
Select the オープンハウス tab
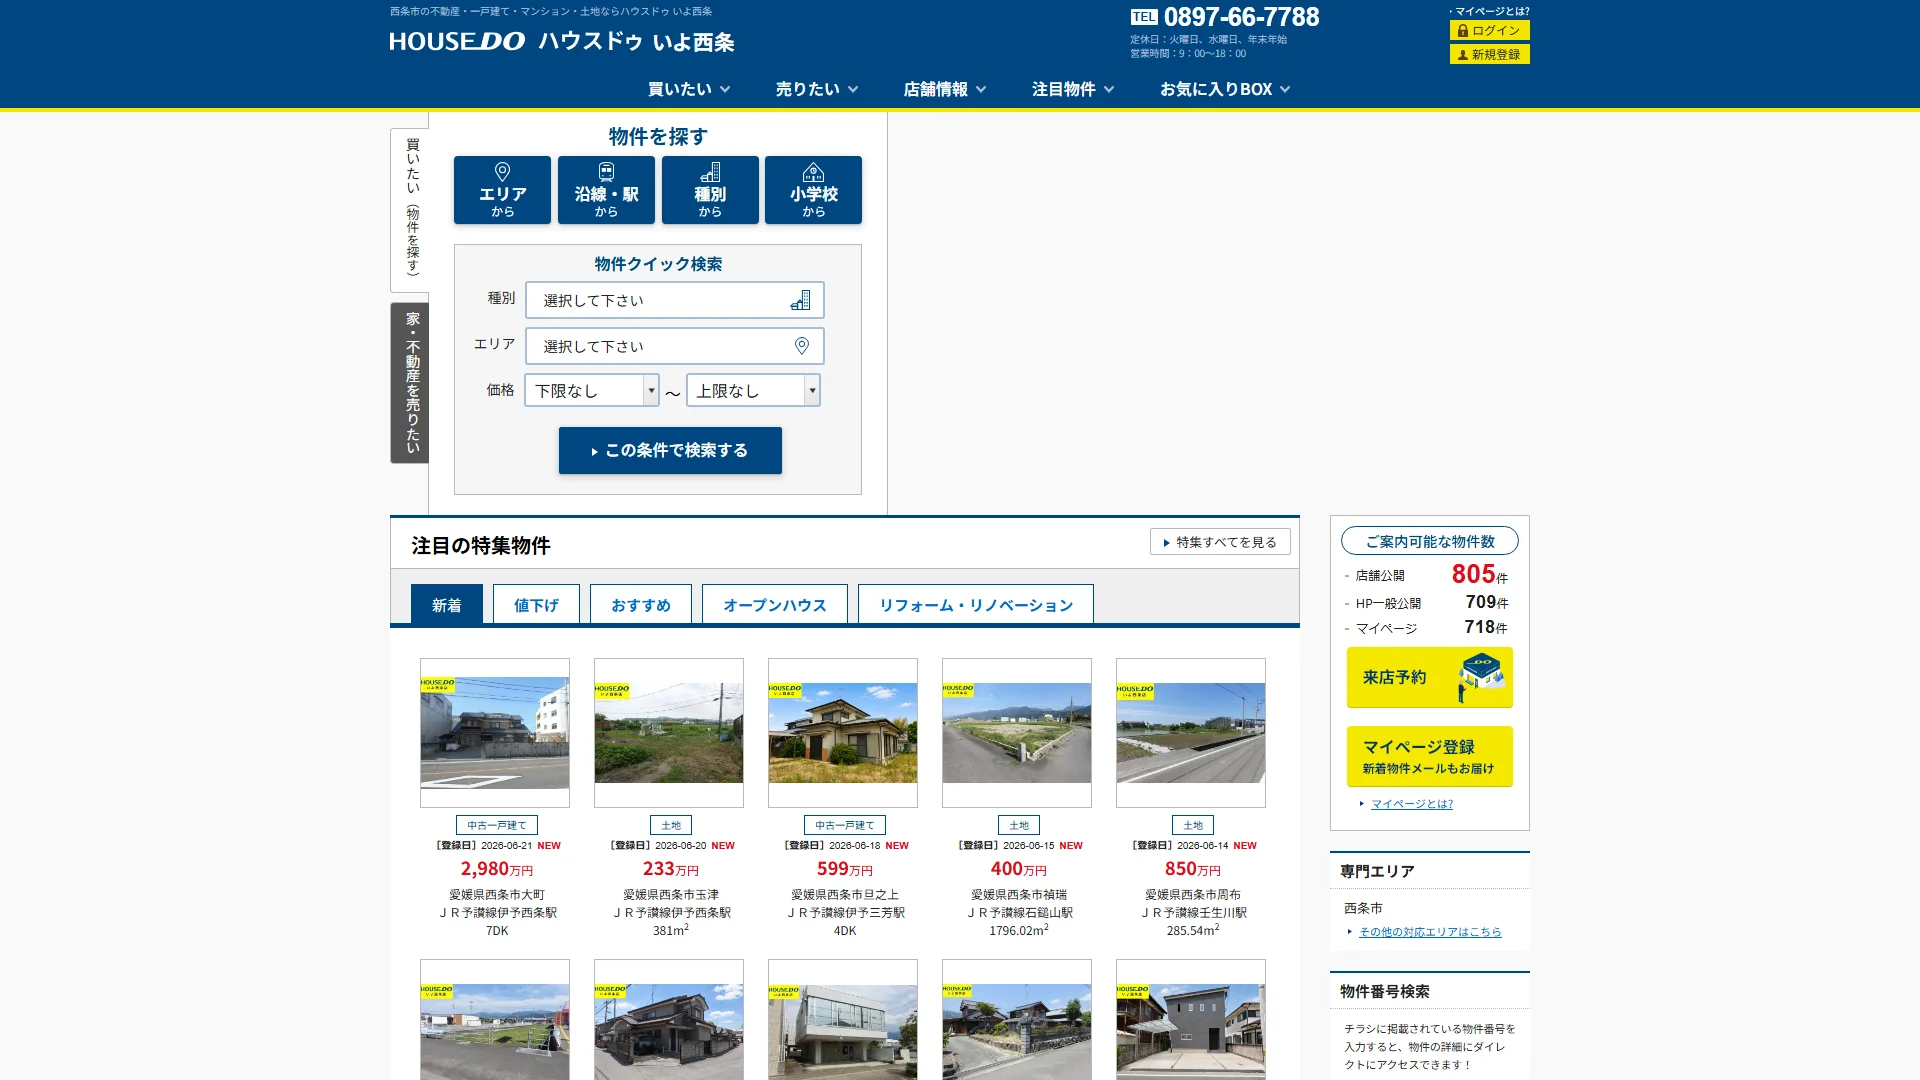[x=775, y=604]
